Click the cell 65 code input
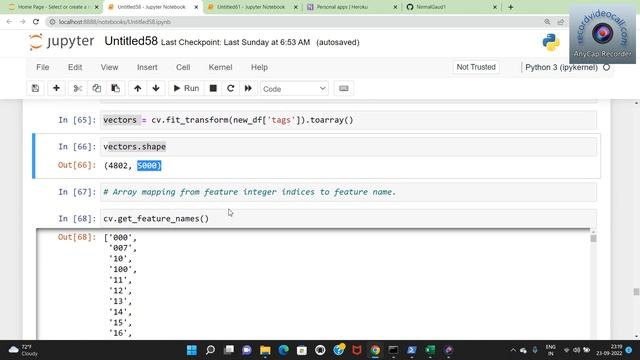The width and height of the screenshot is (640, 360). pos(348,120)
